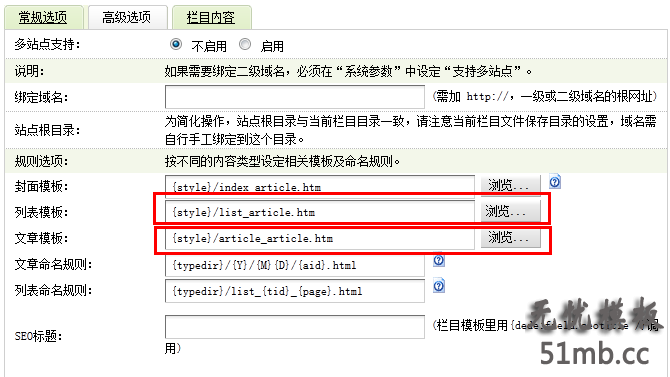
Task: Click the 封面模板 input field
Action: click(320, 187)
